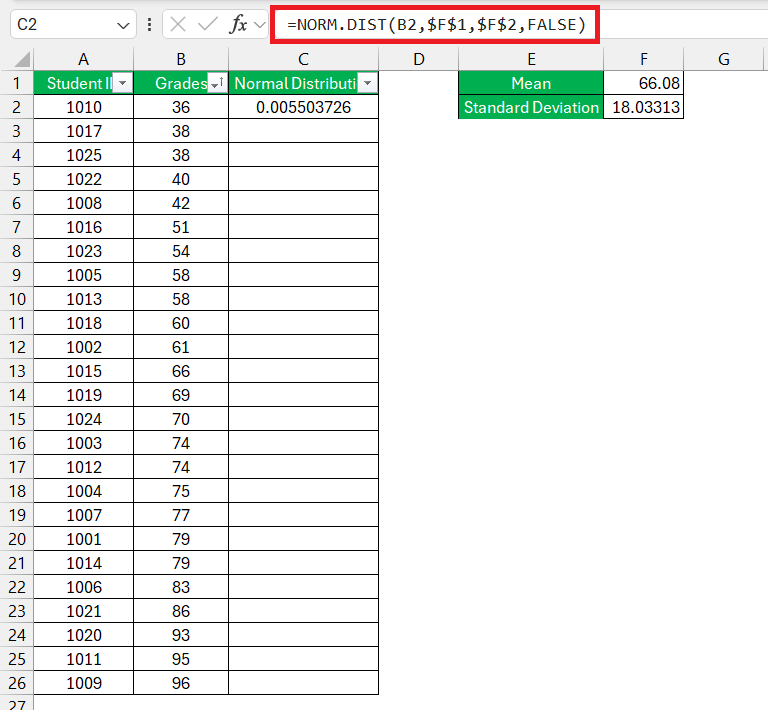Select column E header

pos(531,59)
